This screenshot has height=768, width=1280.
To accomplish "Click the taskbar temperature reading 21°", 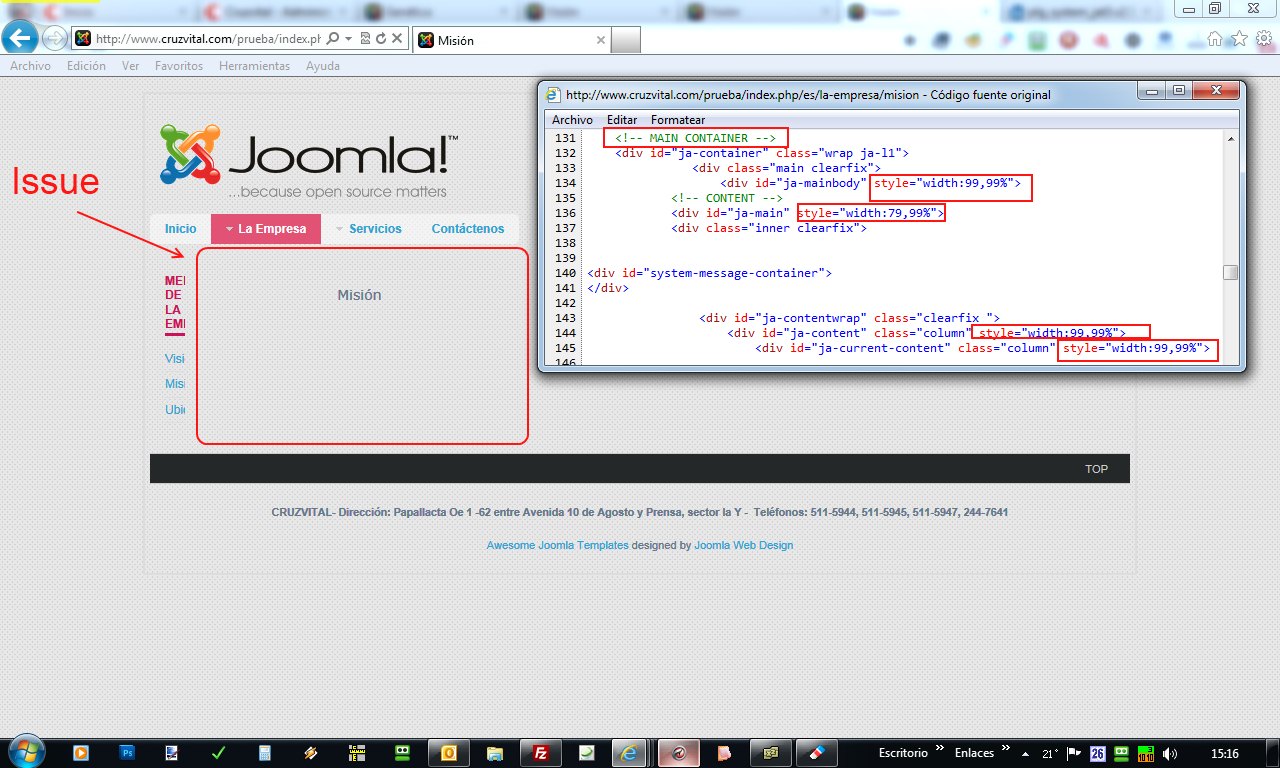I will tap(1050, 753).
